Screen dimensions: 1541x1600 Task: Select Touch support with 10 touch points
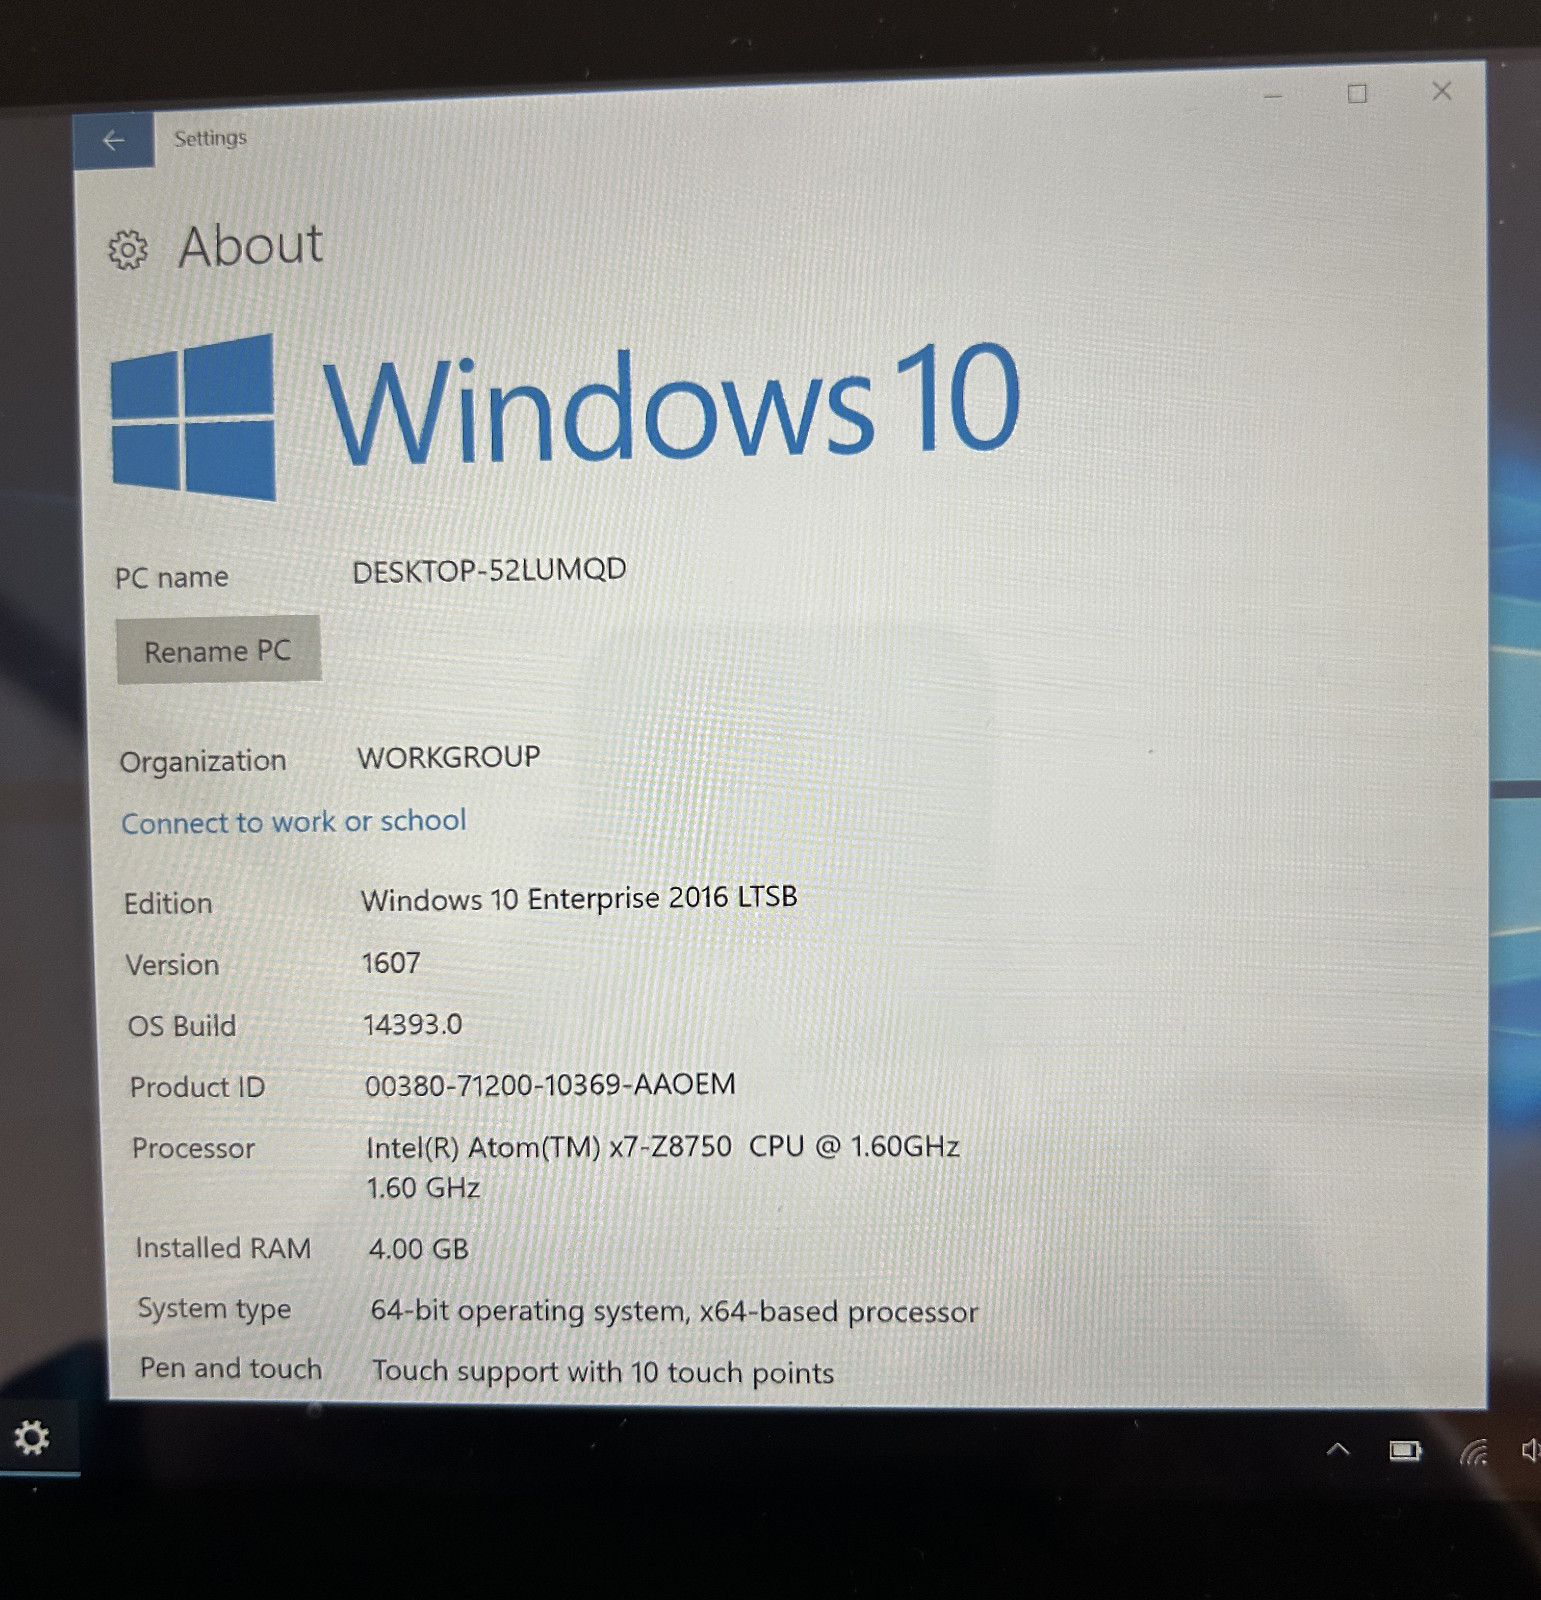click(x=603, y=1372)
